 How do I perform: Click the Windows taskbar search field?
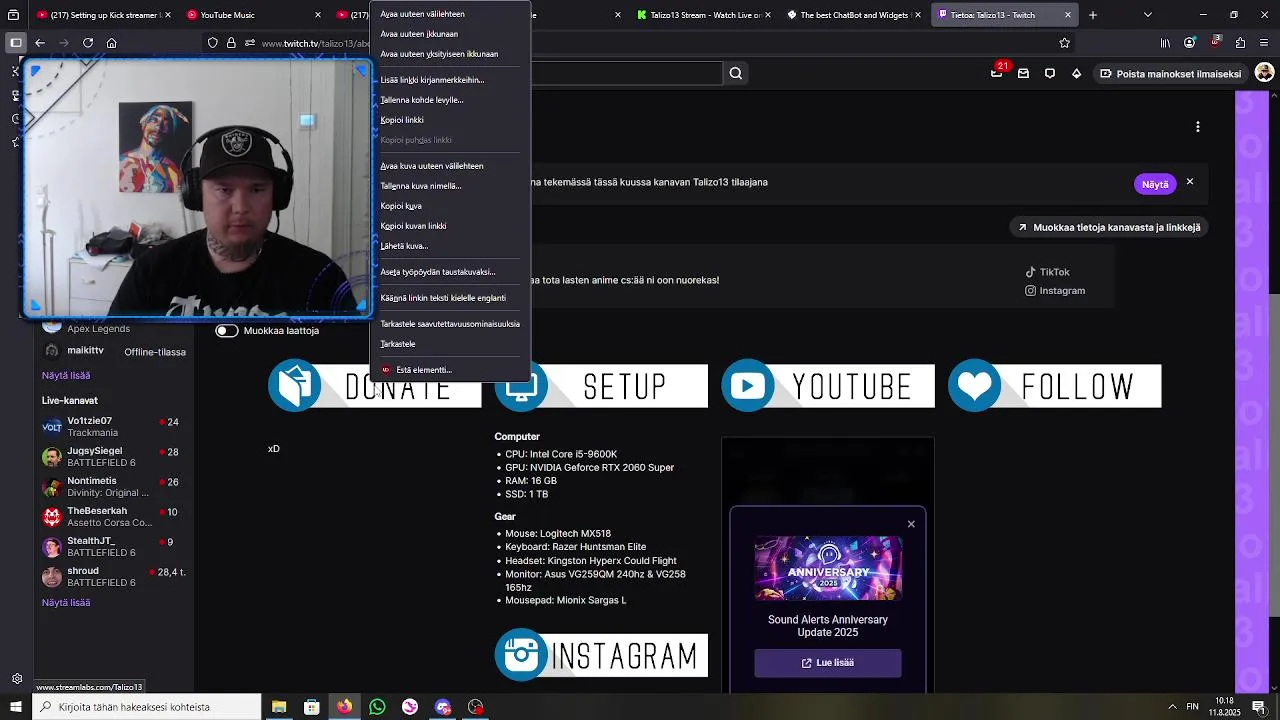[145, 707]
